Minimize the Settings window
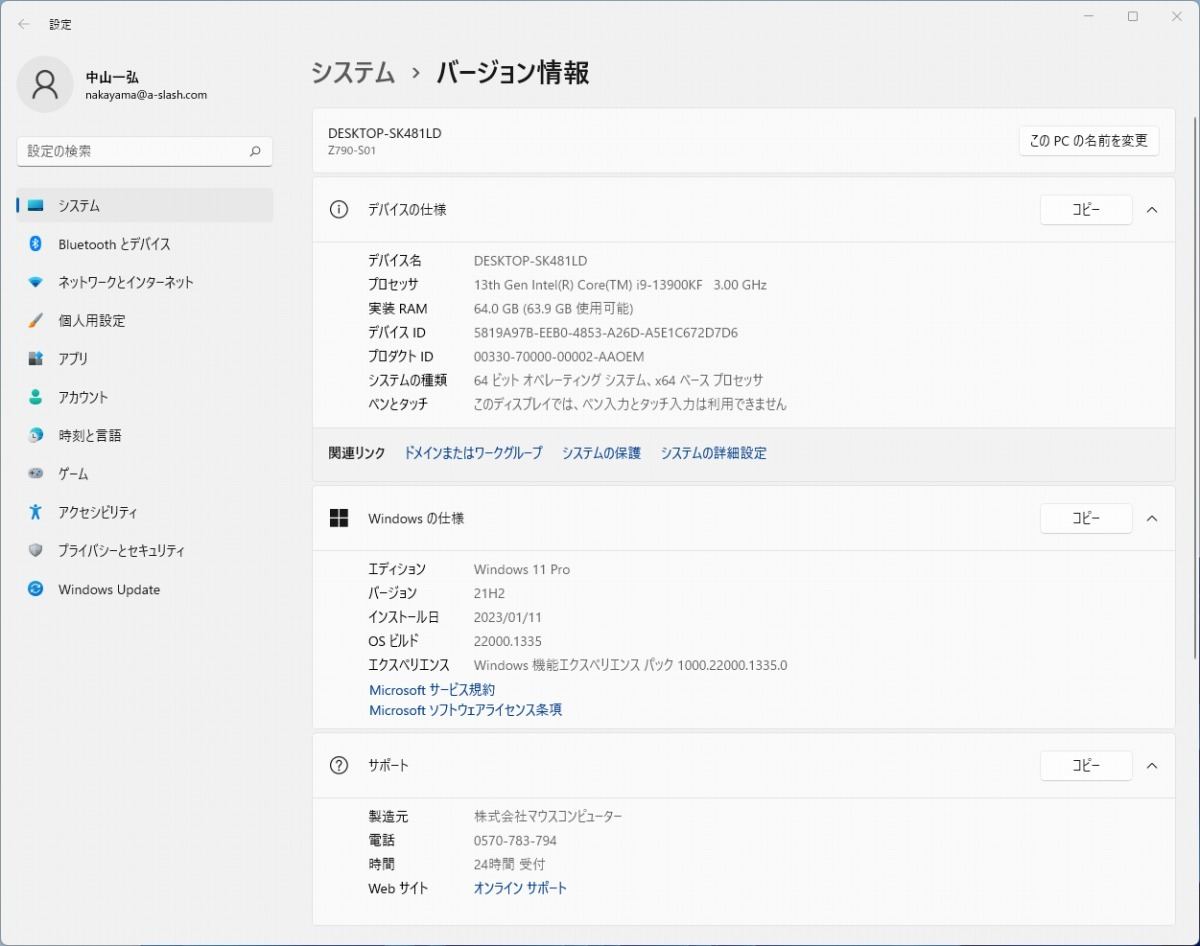 [x=1087, y=16]
